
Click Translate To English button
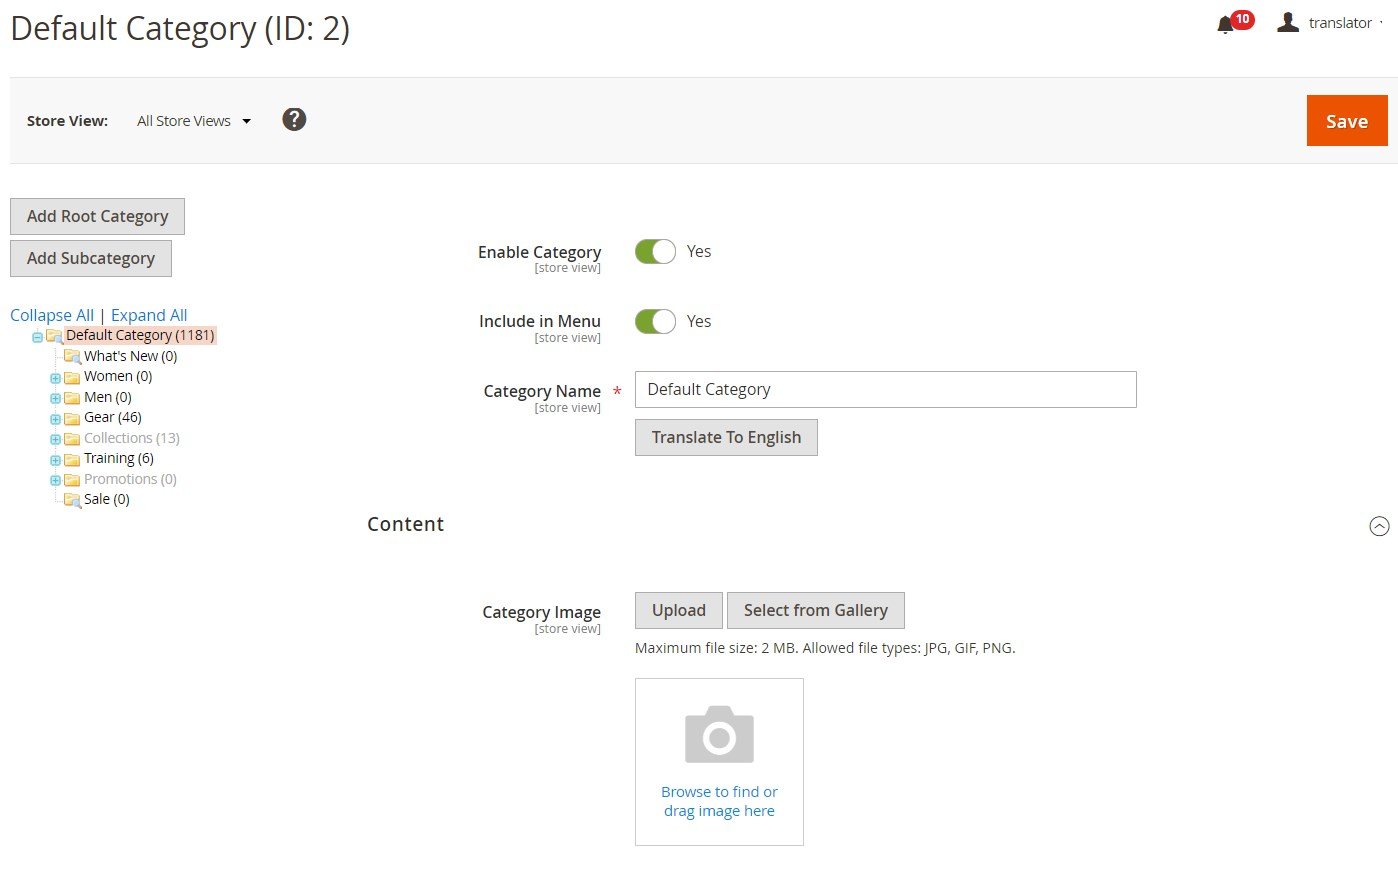[726, 437]
